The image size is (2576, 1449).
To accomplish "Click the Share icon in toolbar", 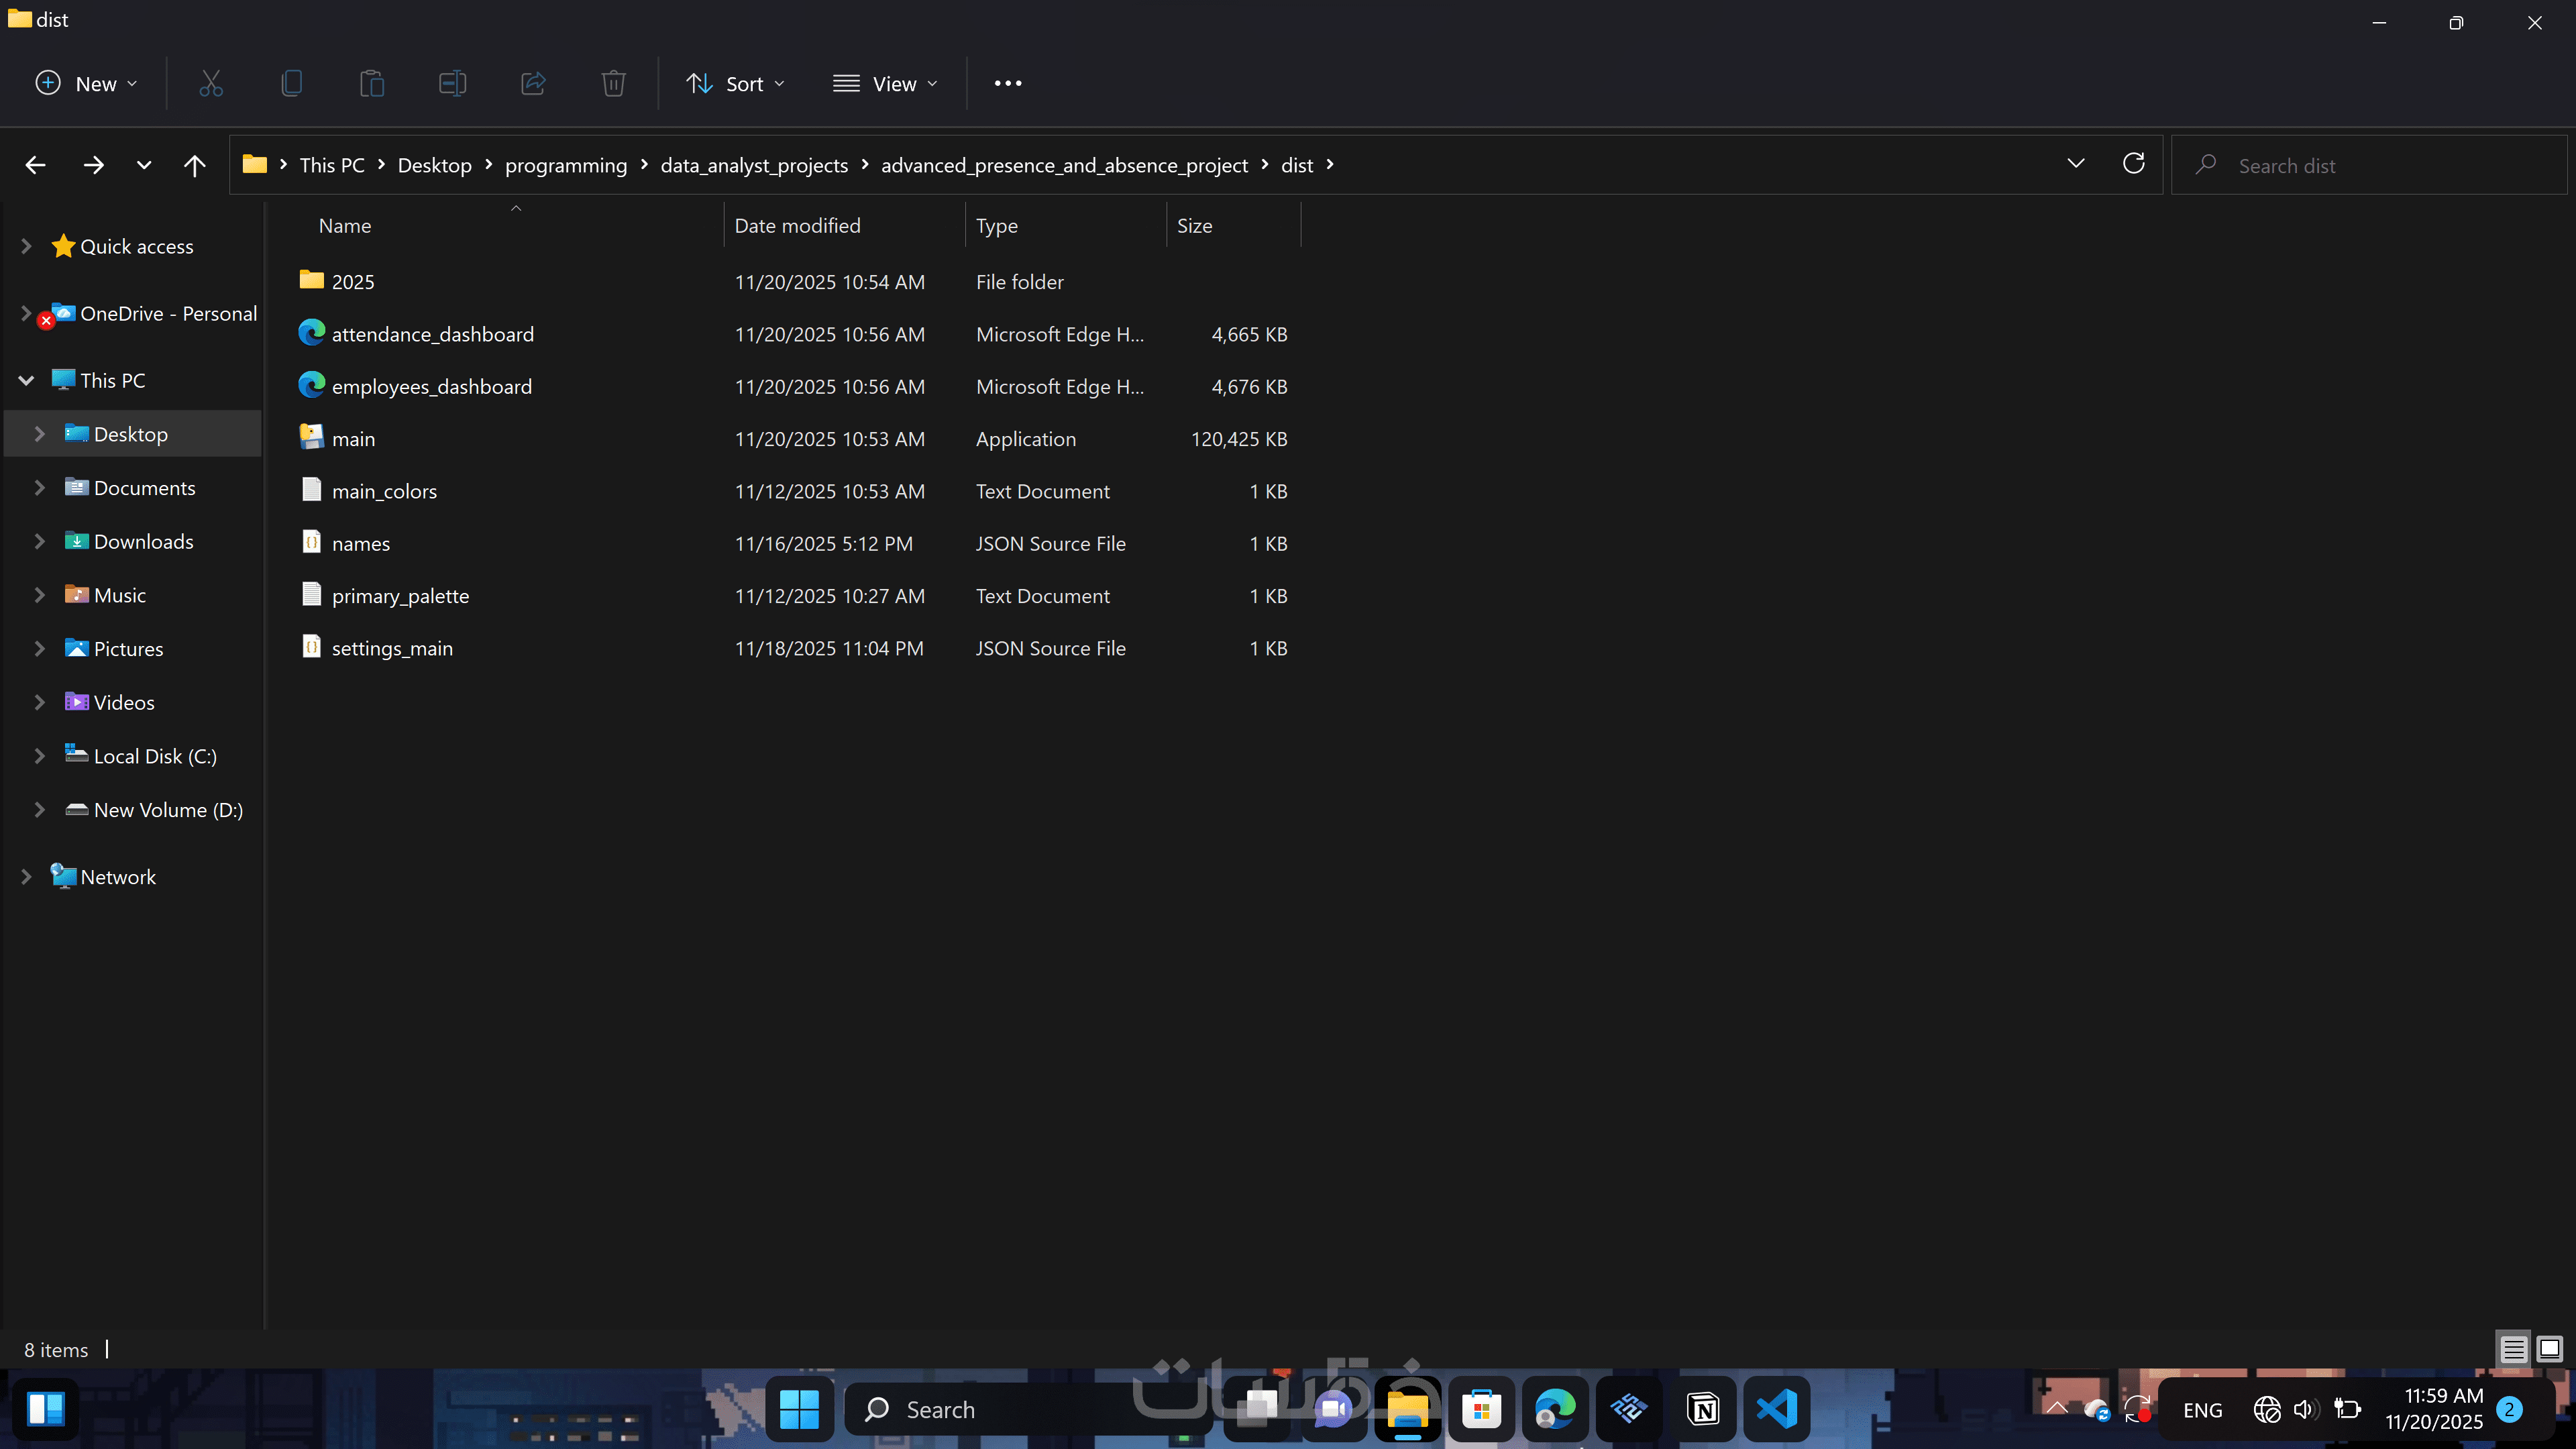I will coord(533,83).
